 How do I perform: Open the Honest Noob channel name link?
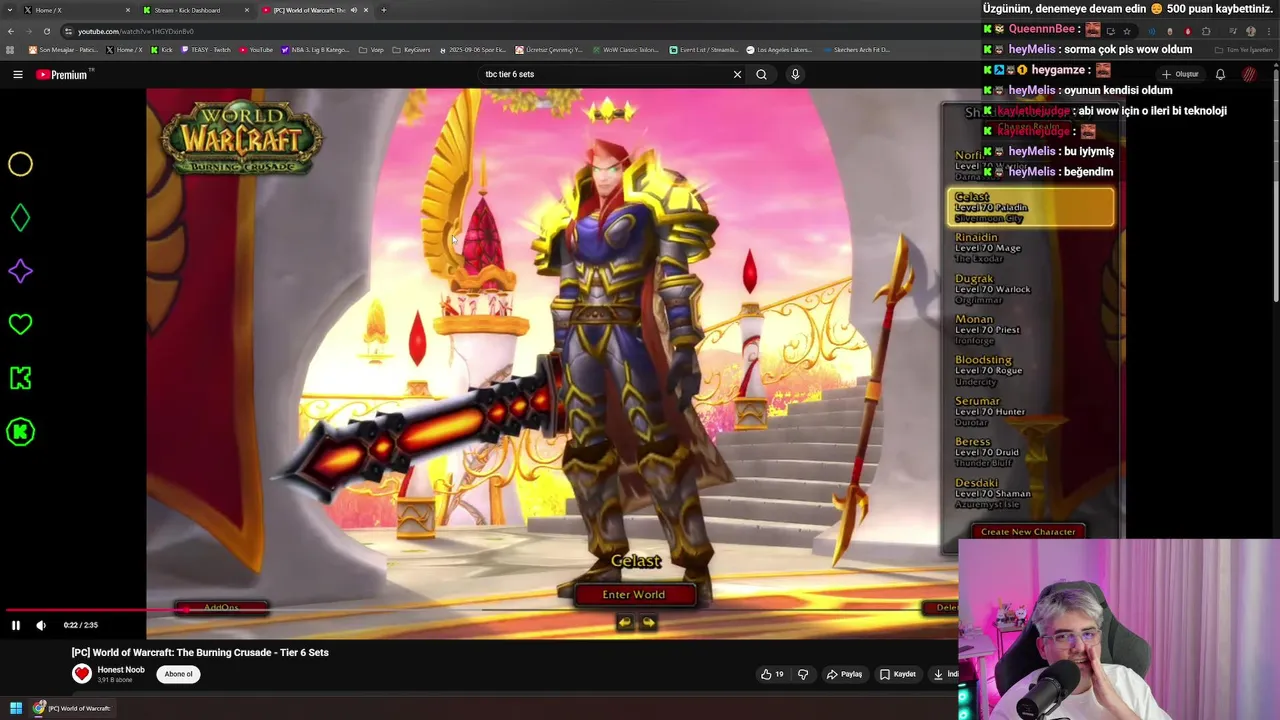(x=121, y=670)
